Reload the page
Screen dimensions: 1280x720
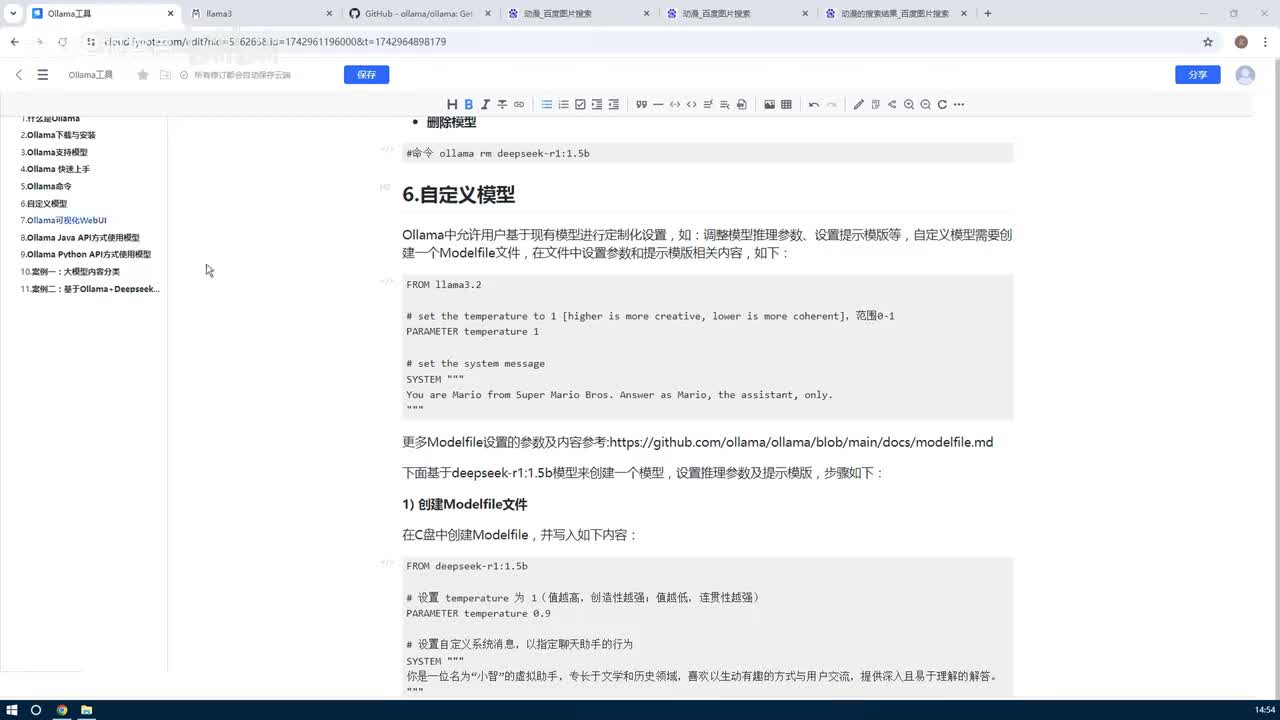(62, 42)
